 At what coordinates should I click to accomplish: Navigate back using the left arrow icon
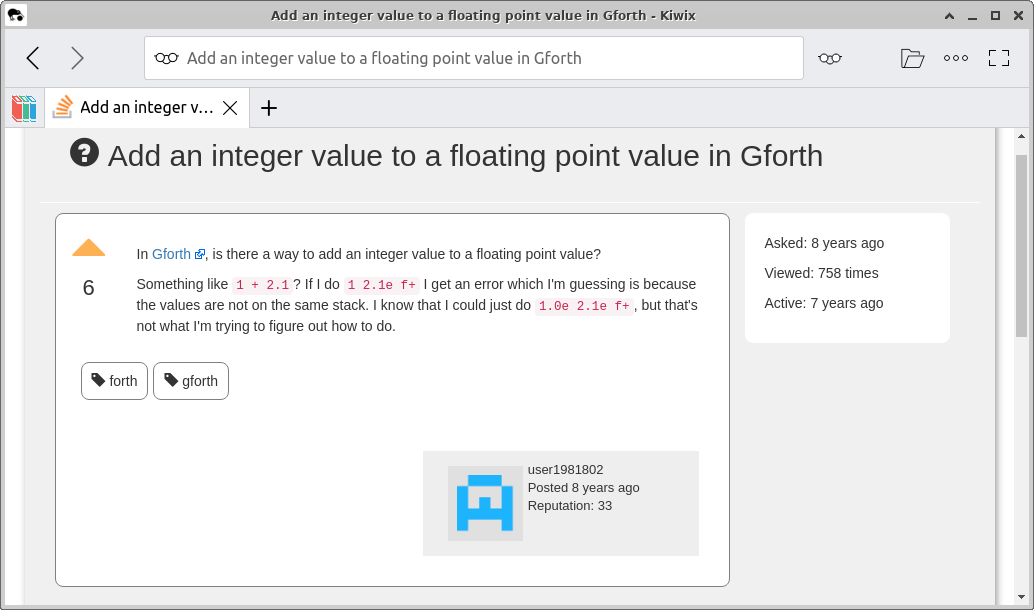pos(32,57)
